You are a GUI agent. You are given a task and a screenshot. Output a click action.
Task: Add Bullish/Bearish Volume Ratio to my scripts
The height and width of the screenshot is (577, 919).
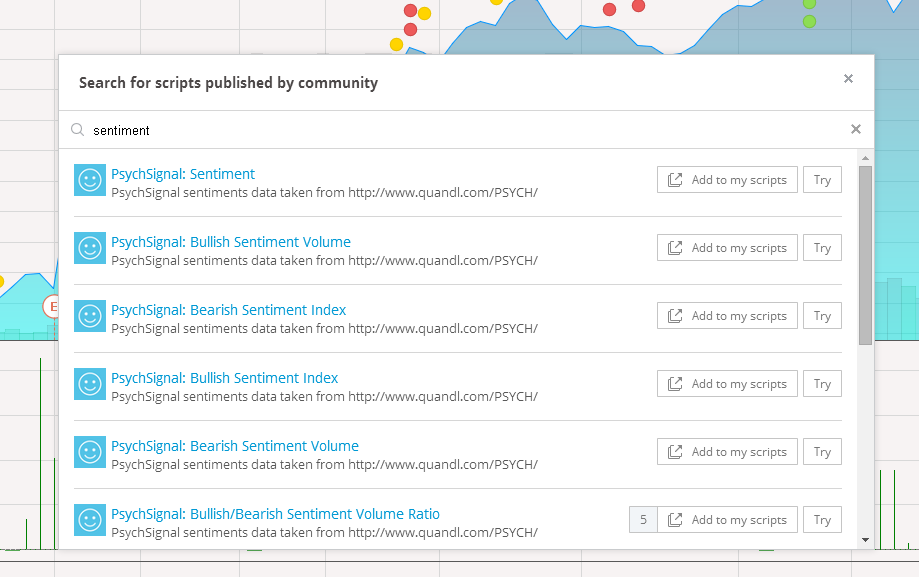[727, 520]
